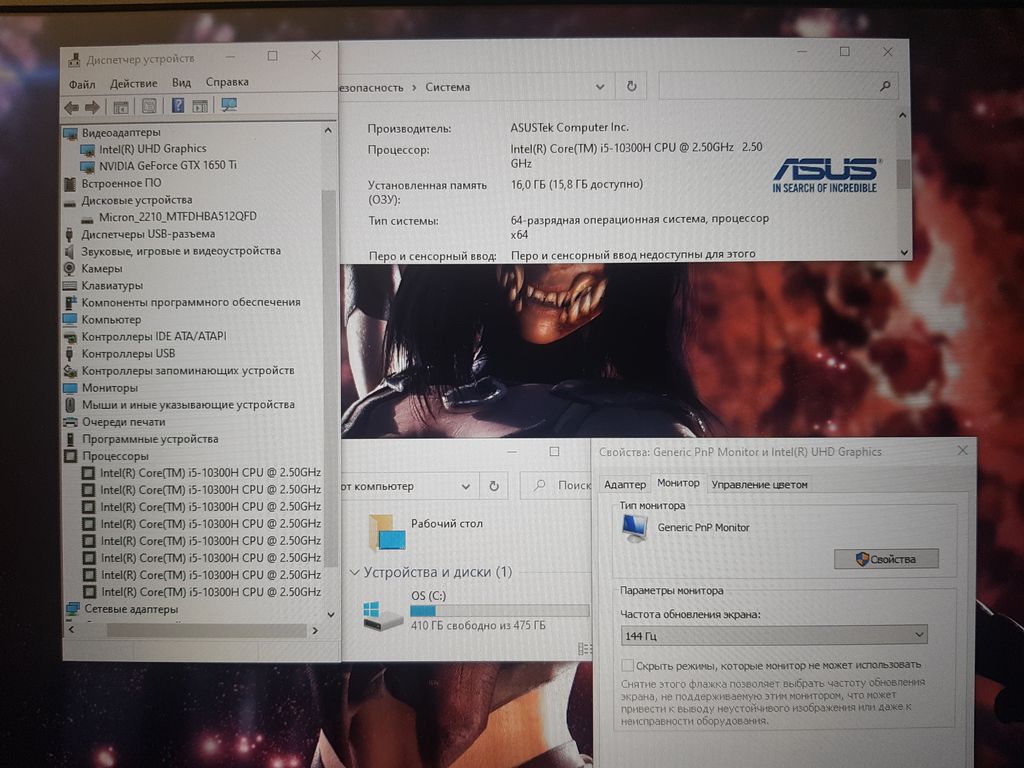Collapse the Устройства и диски section
Viewport: 1024px width, 768px height.
click(355, 573)
